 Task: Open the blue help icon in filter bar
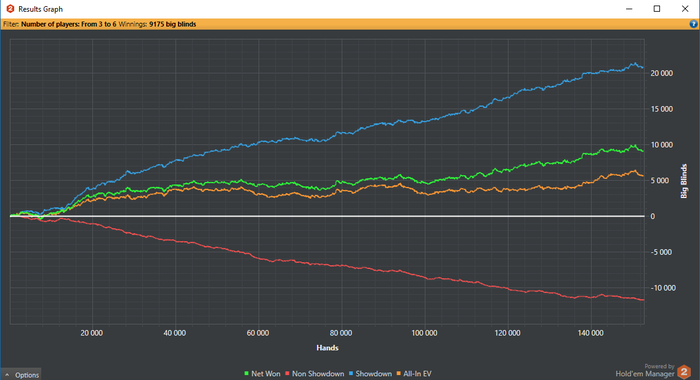[x=693, y=24]
